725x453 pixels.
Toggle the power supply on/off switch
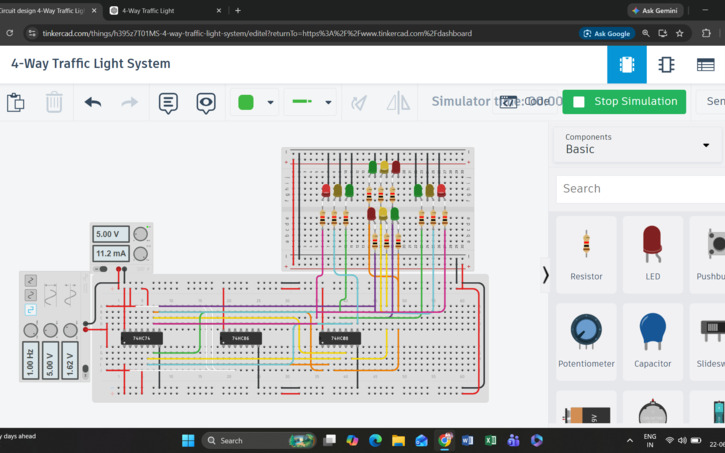(102, 269)
